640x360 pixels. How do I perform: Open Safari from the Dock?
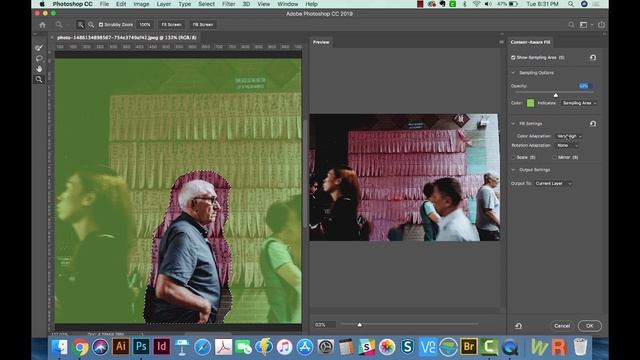tap(202, 347)
